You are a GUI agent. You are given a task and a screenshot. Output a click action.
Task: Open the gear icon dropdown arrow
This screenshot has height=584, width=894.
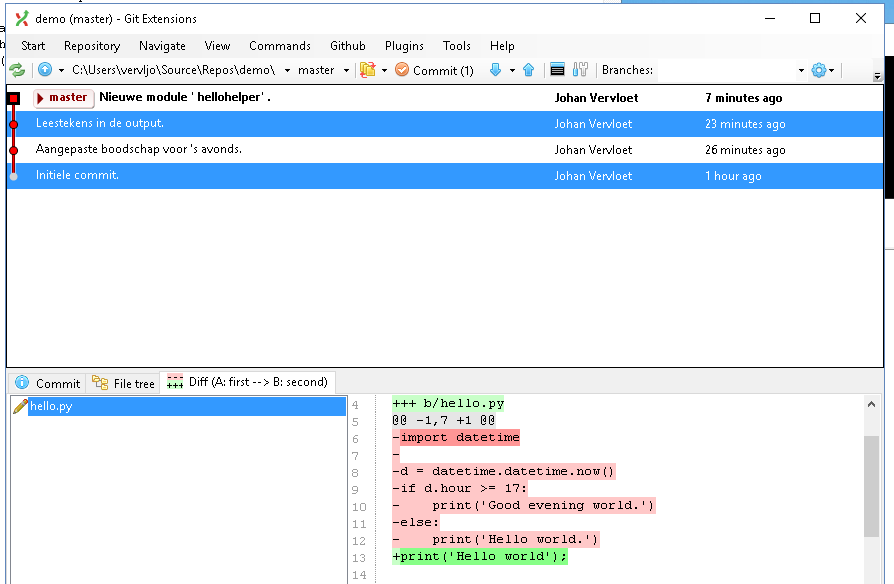pos(832,70)
